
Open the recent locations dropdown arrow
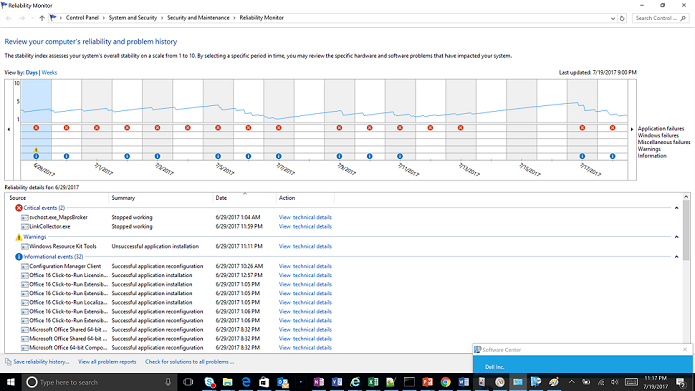[x=32, y=18]
